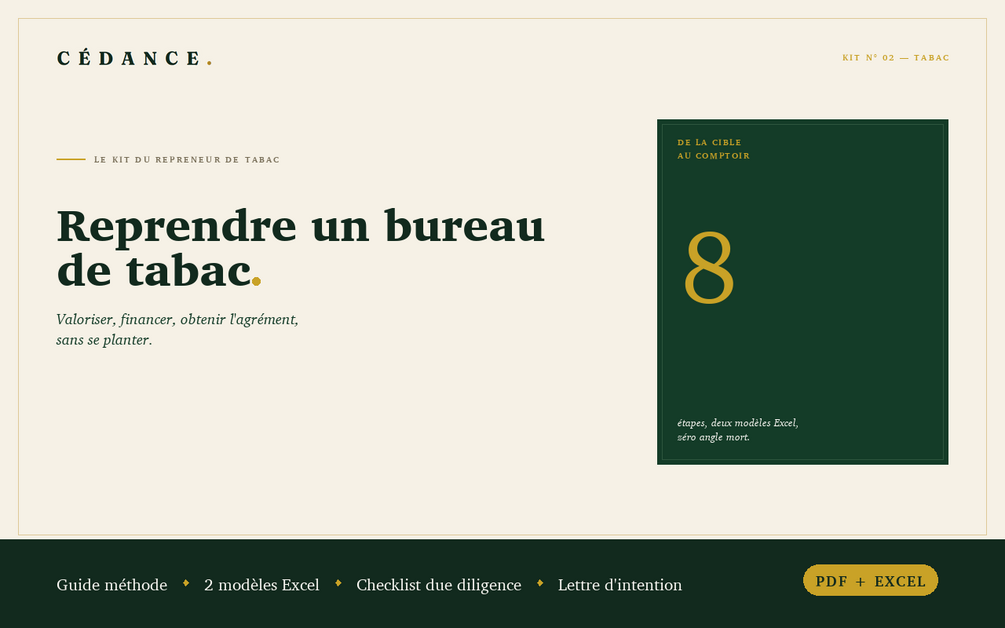This screenshot has height=628, width=1005.
Task: Click the big gold number 8 on the cover
Action: pyautogui.click(x=709, y=267)
